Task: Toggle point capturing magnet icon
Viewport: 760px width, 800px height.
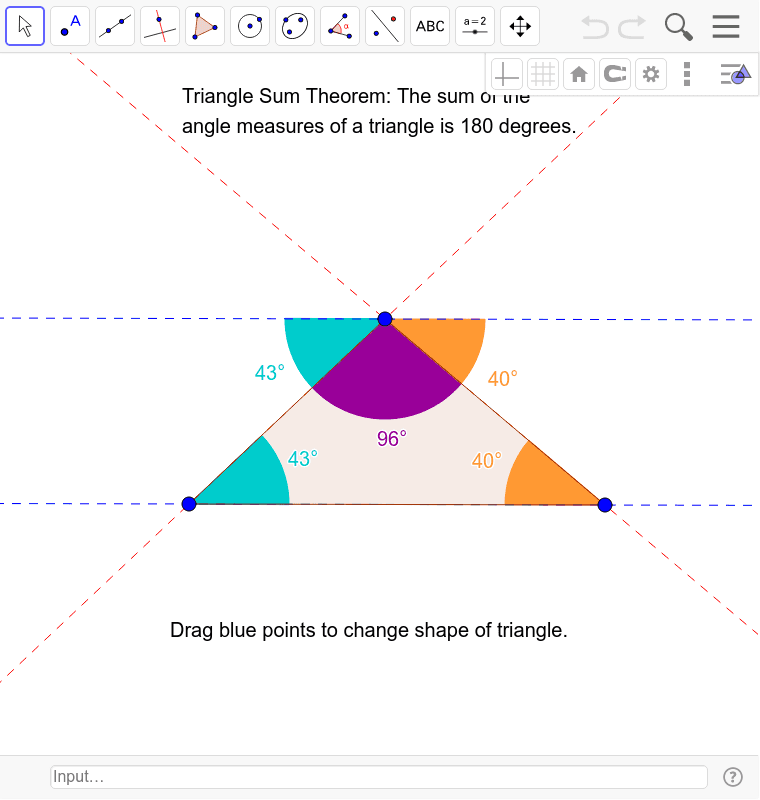Action: (x=615, y=74)
